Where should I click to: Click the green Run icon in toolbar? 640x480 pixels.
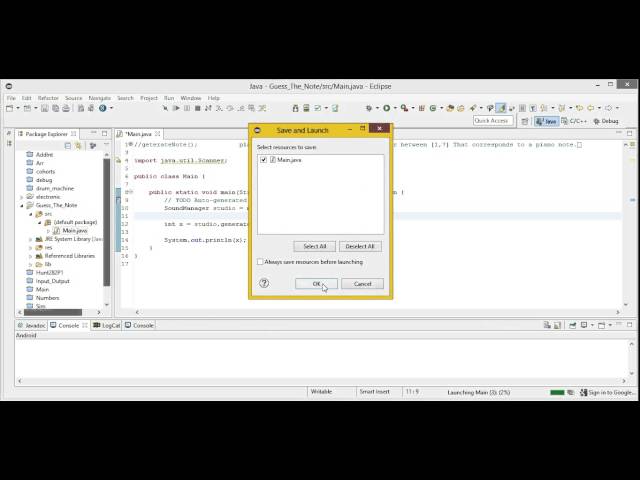click(x=387, y=108)
